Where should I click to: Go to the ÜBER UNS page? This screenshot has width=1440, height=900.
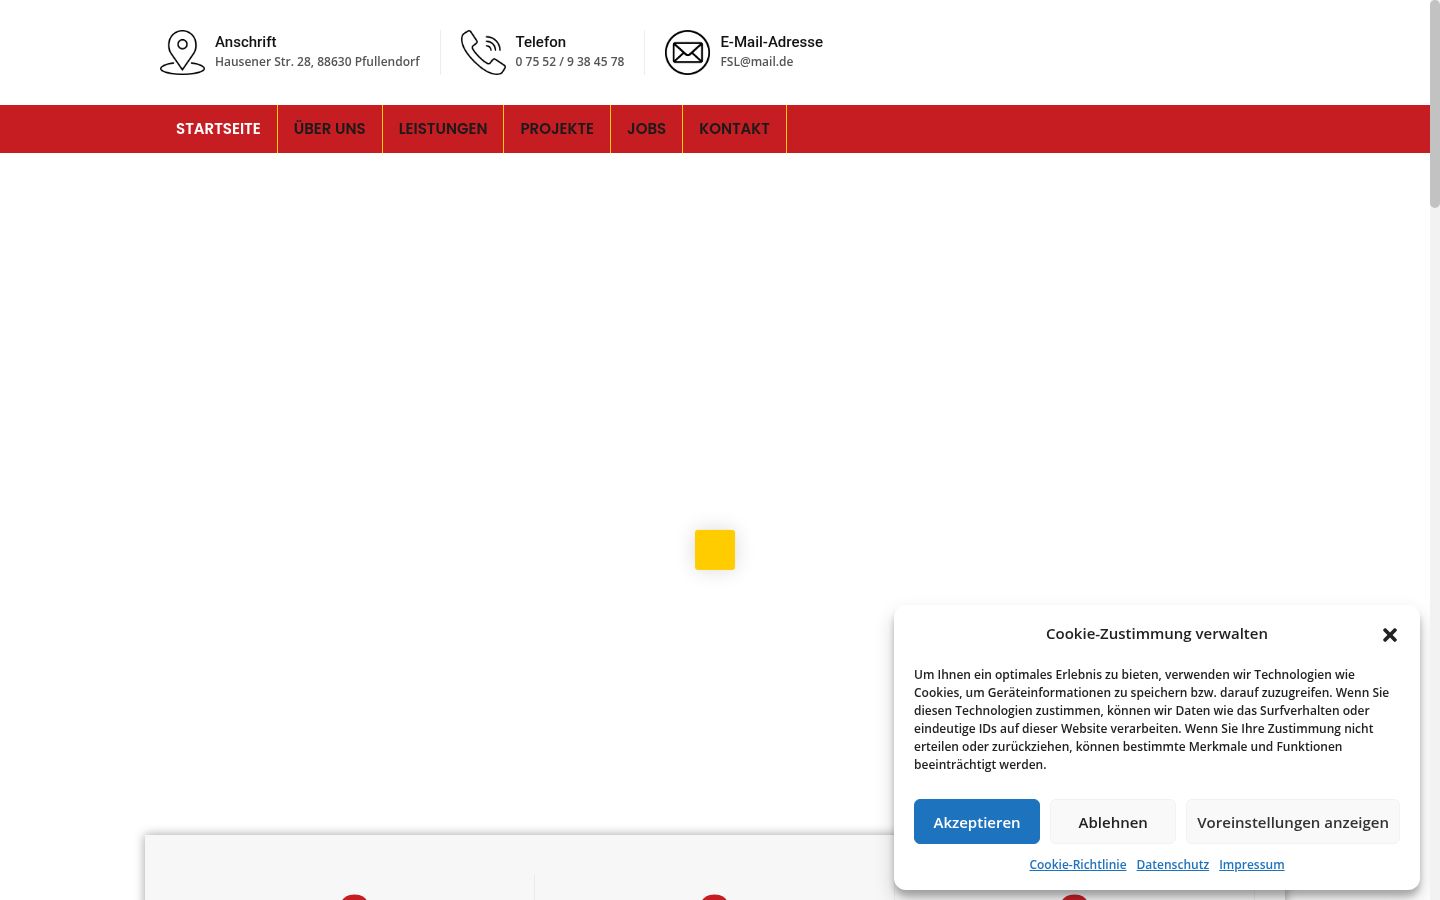tap(330, 129)
